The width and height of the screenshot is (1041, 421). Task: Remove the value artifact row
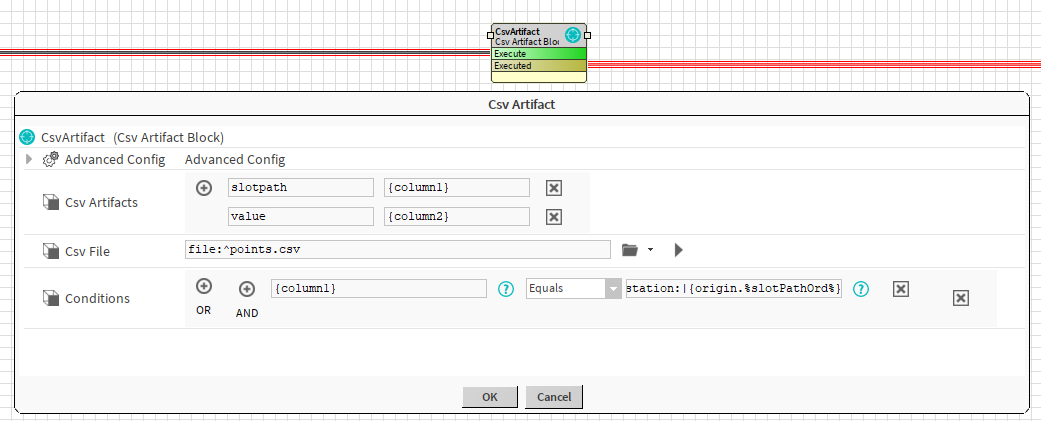click(554, 217)
